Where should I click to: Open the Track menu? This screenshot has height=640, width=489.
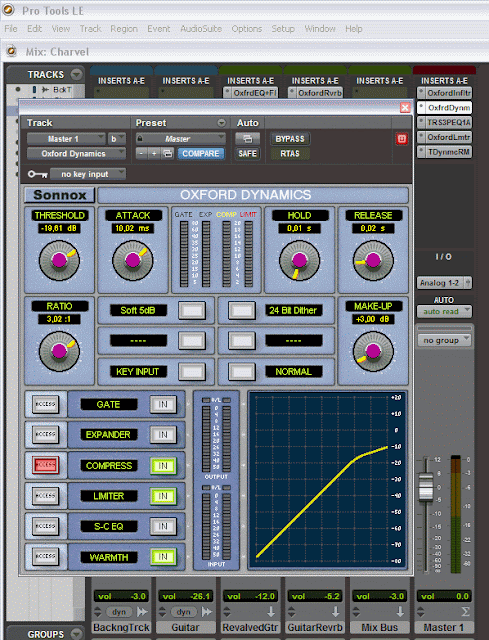coord(90,29)
